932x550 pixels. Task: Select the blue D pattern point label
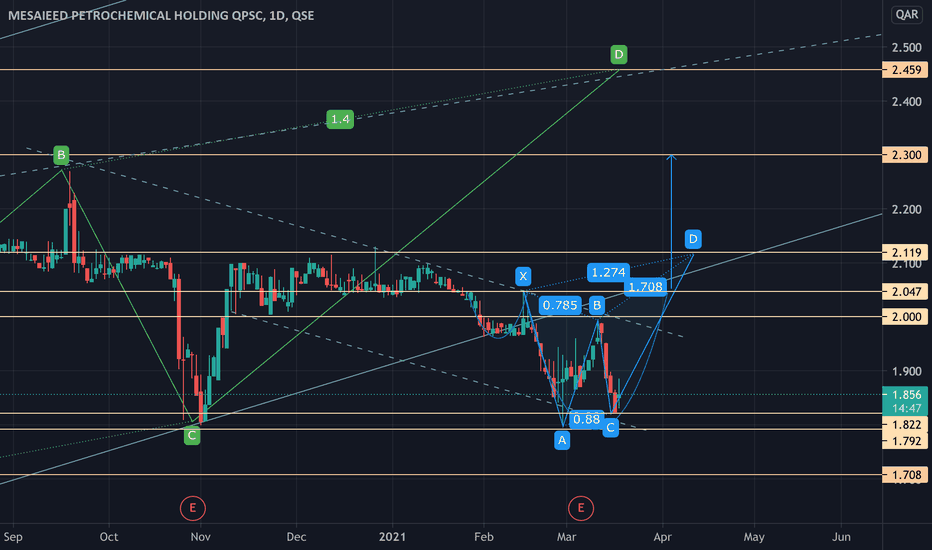point(693,239)
